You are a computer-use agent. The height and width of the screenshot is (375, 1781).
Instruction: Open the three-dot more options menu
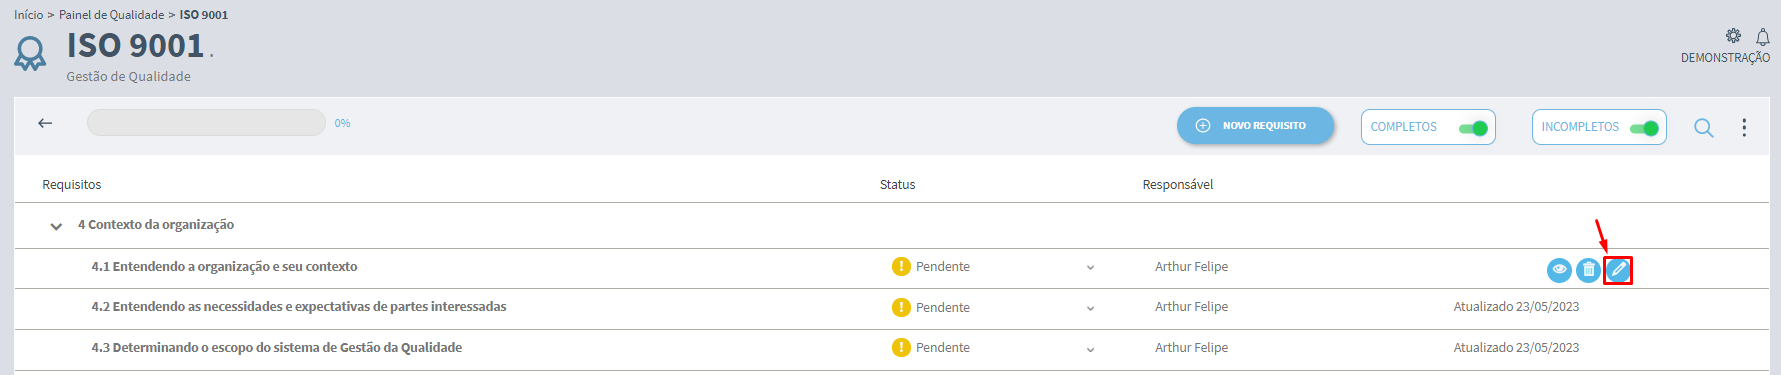(x=1744, y=127)
